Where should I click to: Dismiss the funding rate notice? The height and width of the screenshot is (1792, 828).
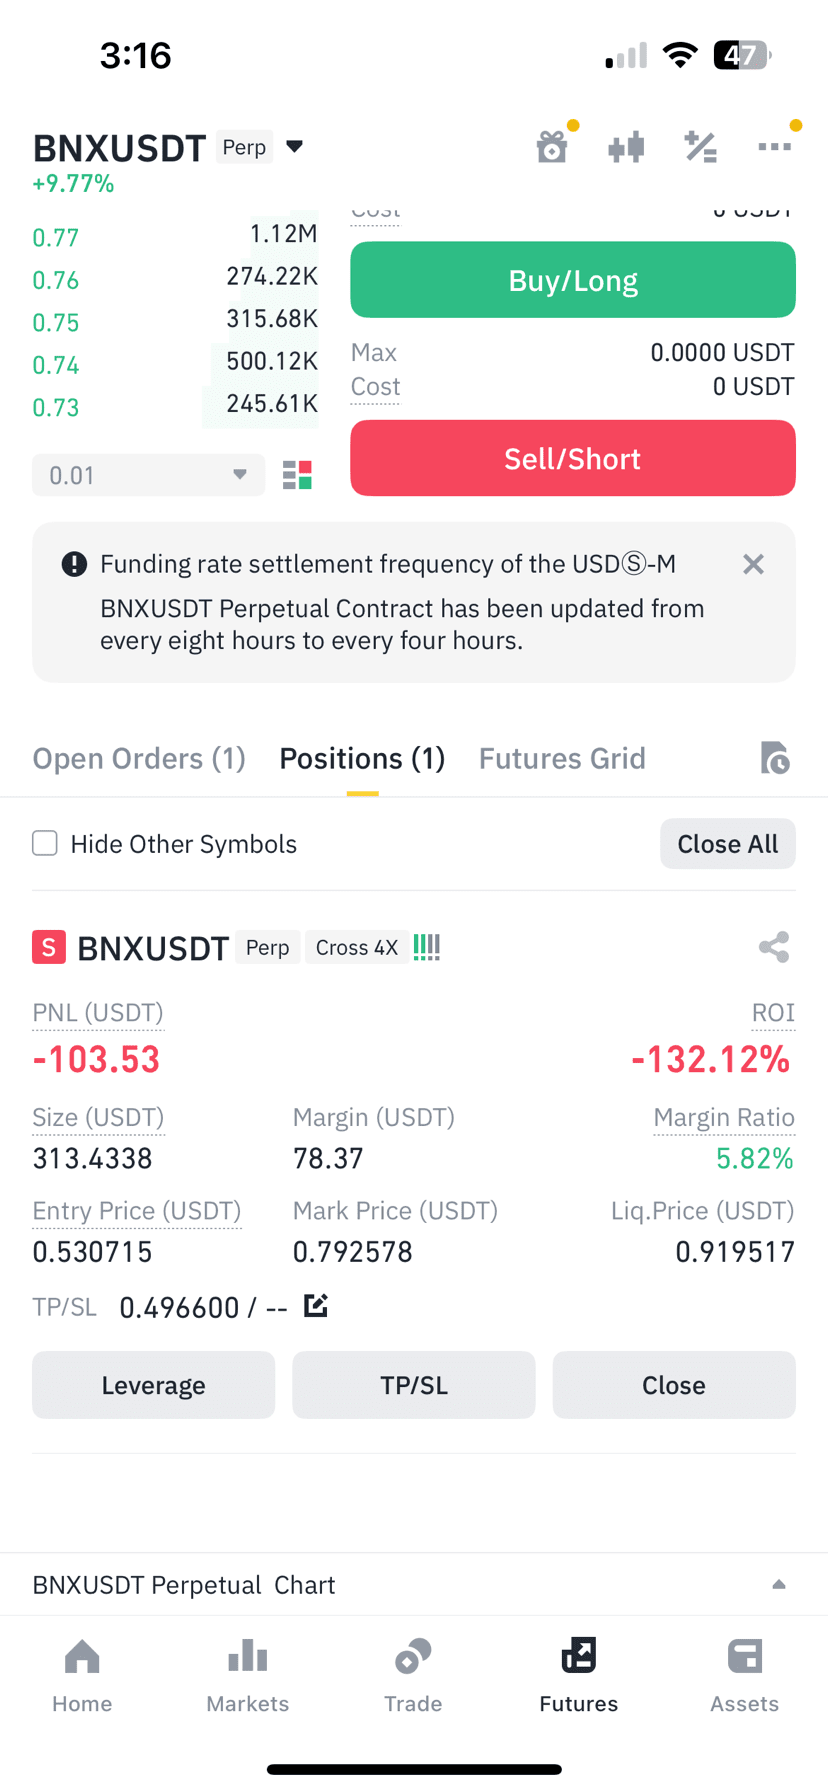(753, 564)
